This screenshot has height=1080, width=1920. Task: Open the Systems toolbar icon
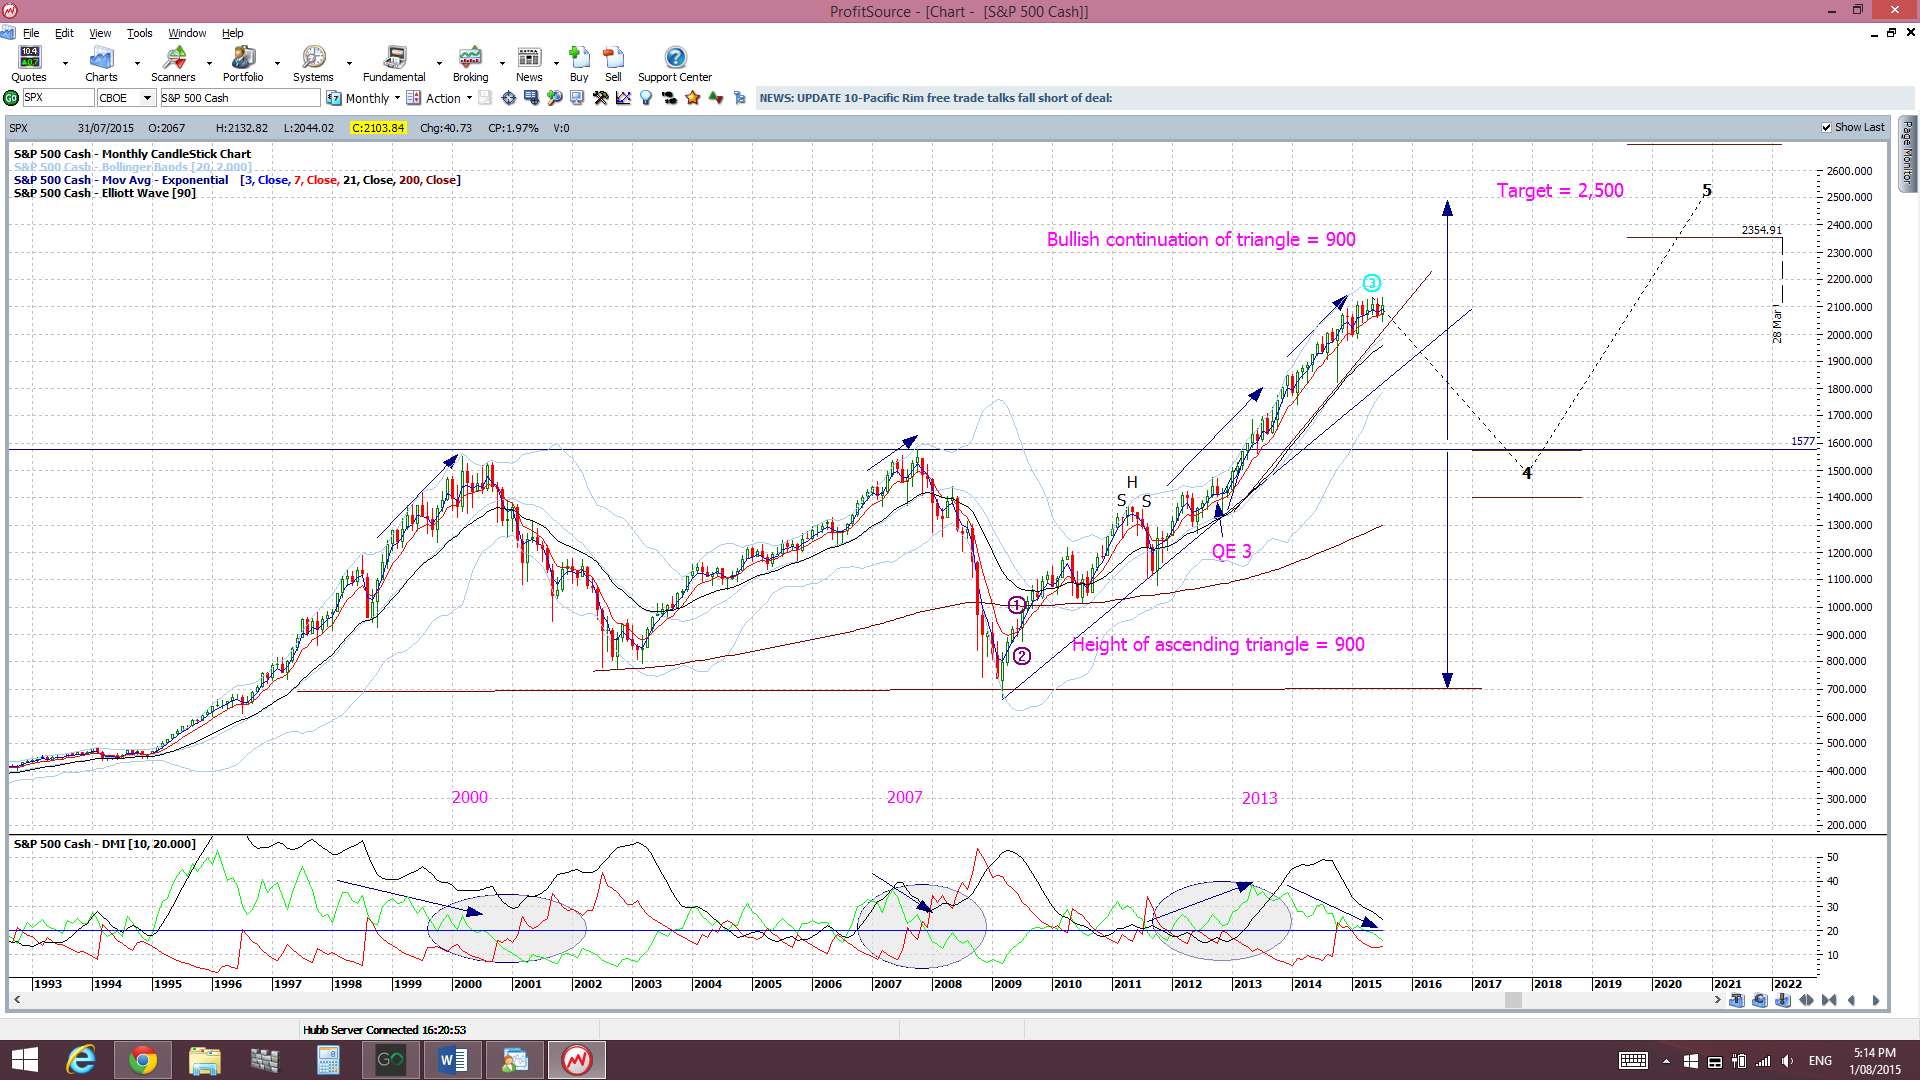point(313,64)
